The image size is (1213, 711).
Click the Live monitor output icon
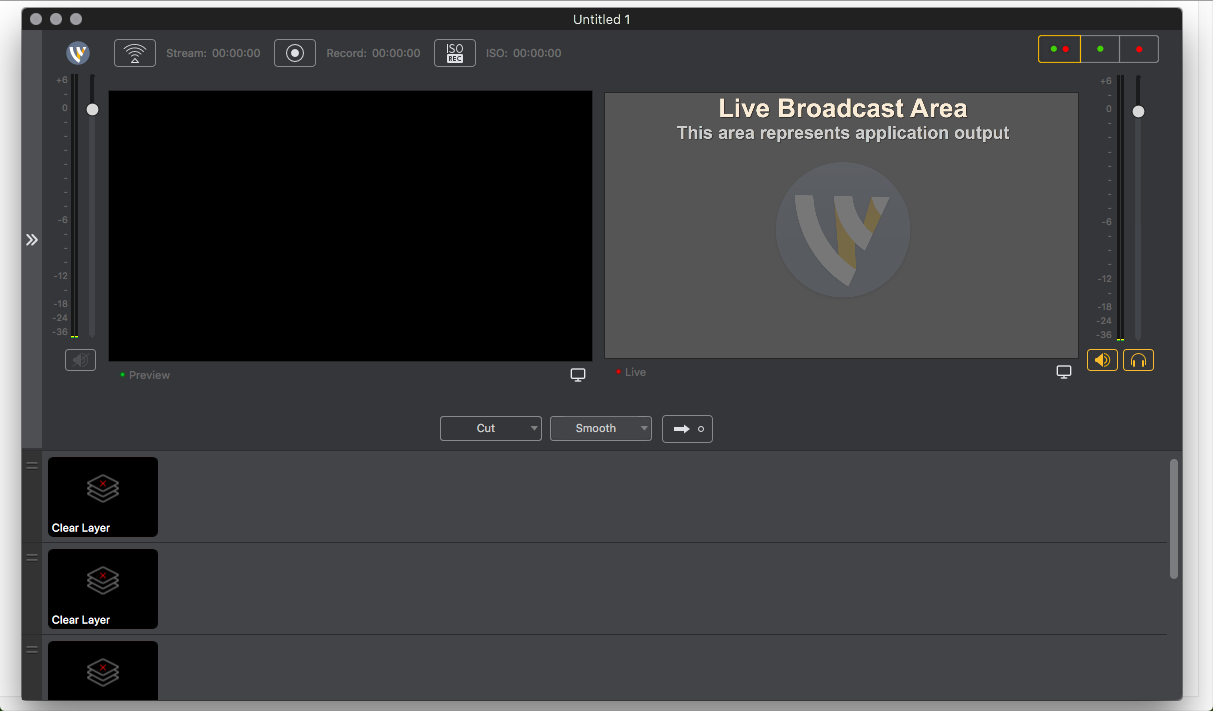[x=1064, y=372]
